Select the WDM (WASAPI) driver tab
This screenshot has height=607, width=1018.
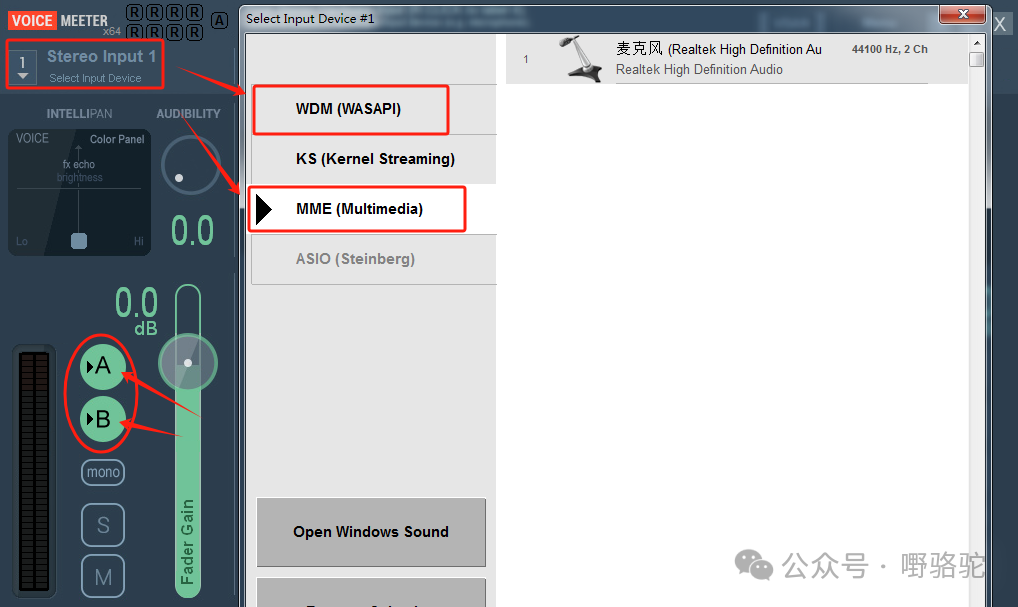point(348,109)
